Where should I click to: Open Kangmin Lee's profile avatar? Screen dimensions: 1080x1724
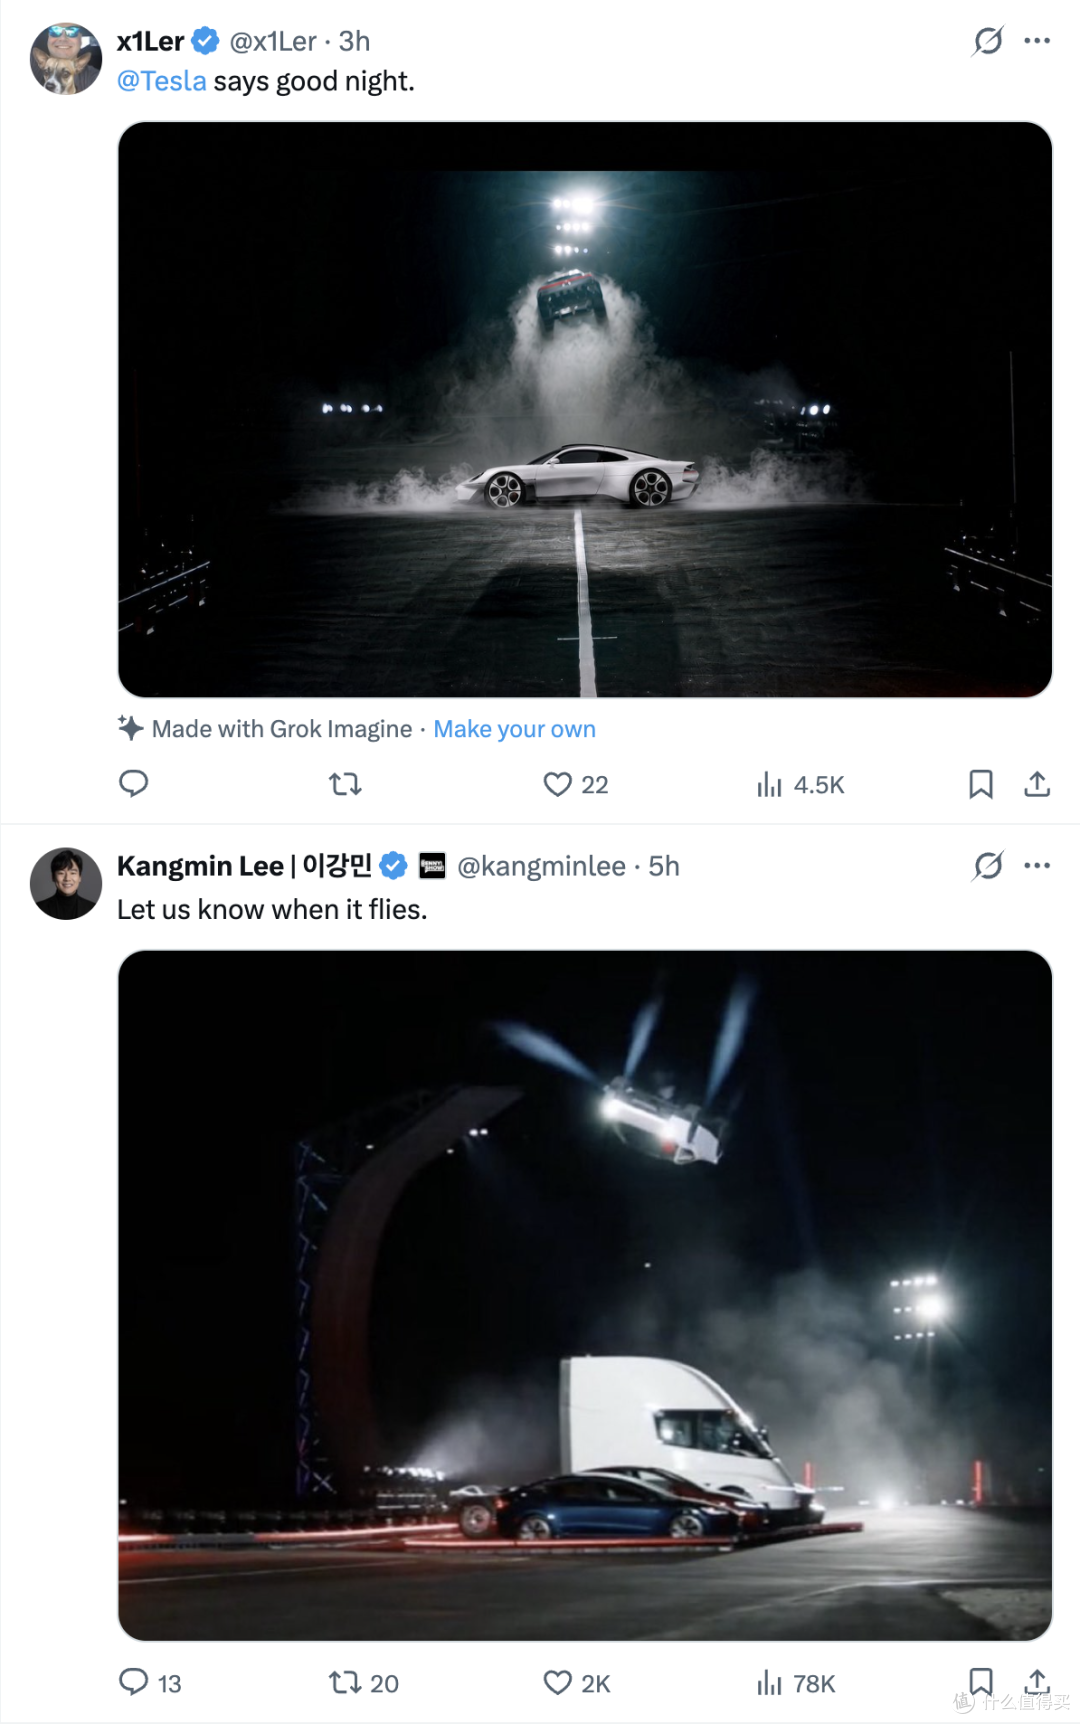[x=66, y=884]
